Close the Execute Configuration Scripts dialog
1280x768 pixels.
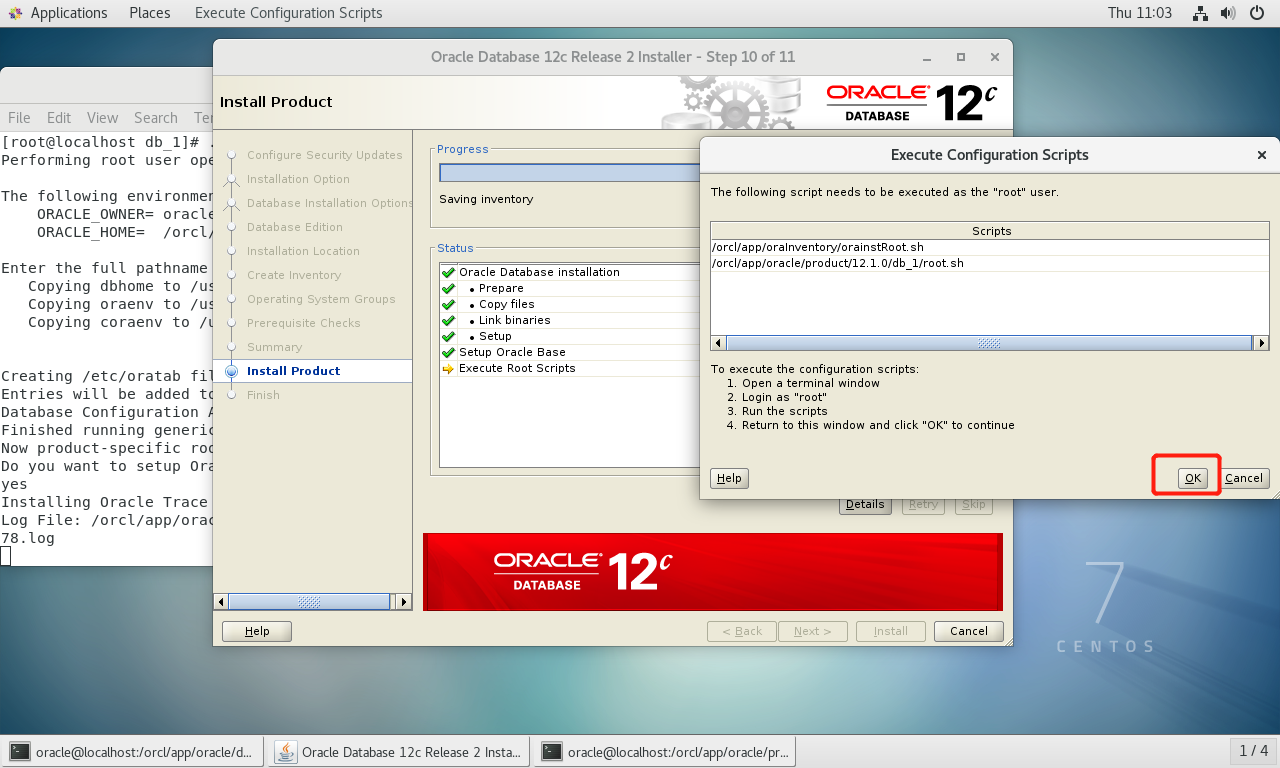[x=1261, y=155]
